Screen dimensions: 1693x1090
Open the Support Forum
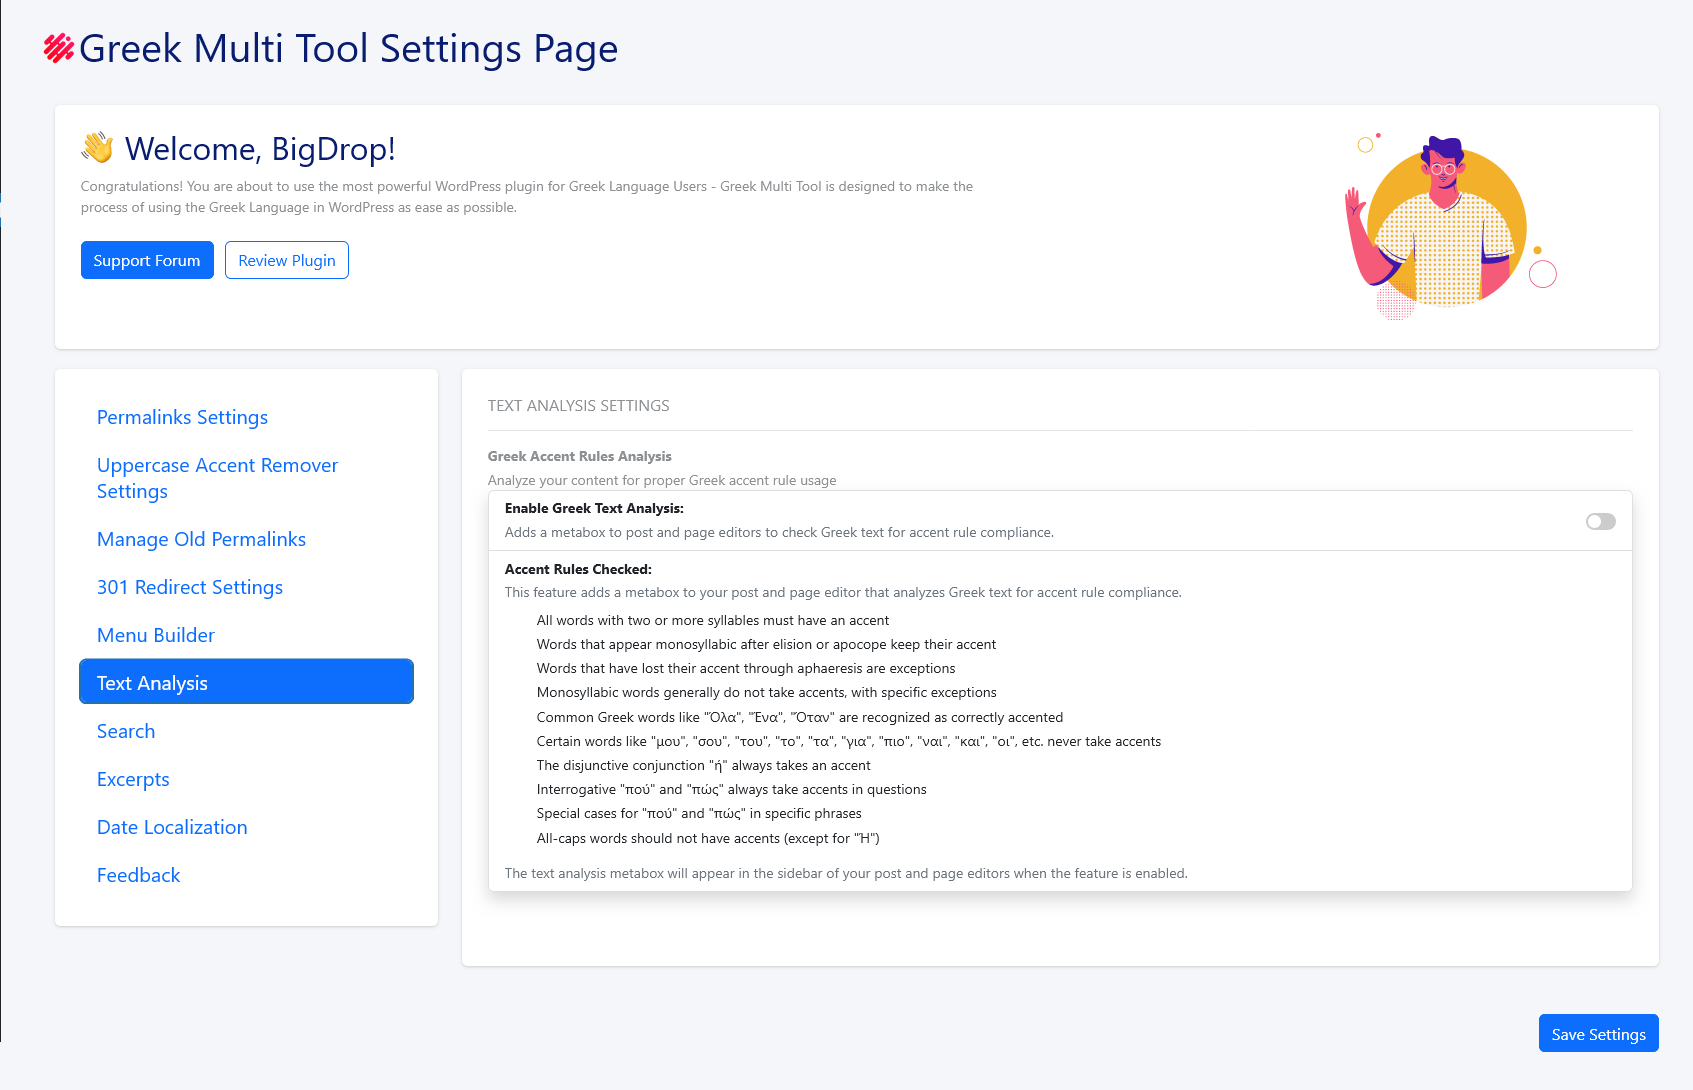tap(147, 260)
